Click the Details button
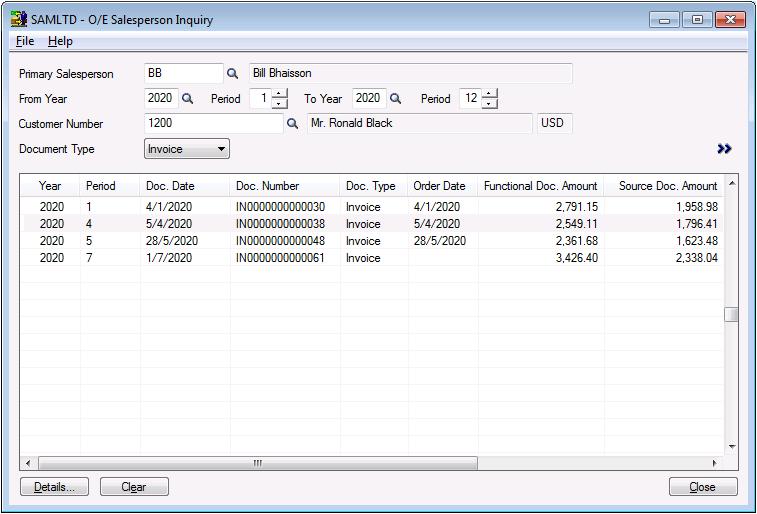 pyautogui.click(x=54, y=487)
